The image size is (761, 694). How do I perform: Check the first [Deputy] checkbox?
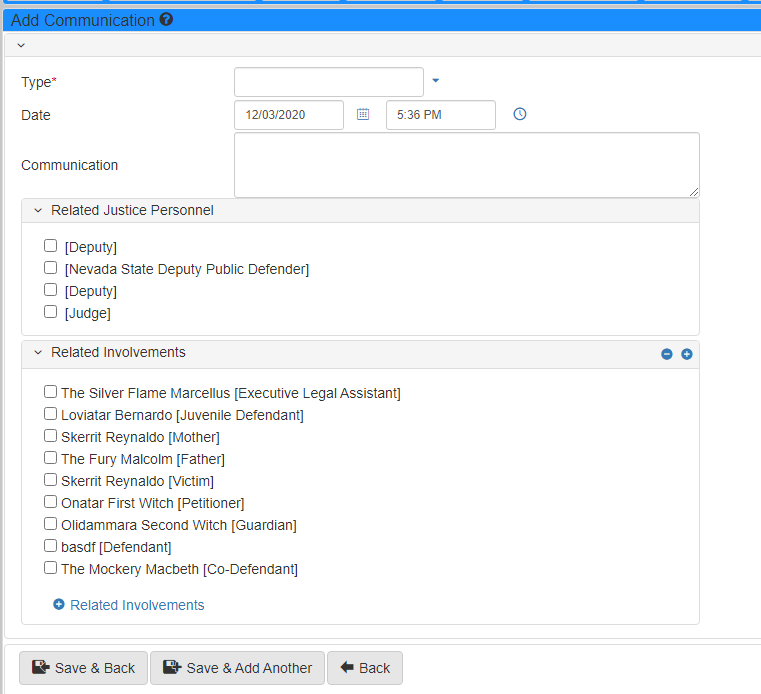pyautogui.click(x=50, y=246)
